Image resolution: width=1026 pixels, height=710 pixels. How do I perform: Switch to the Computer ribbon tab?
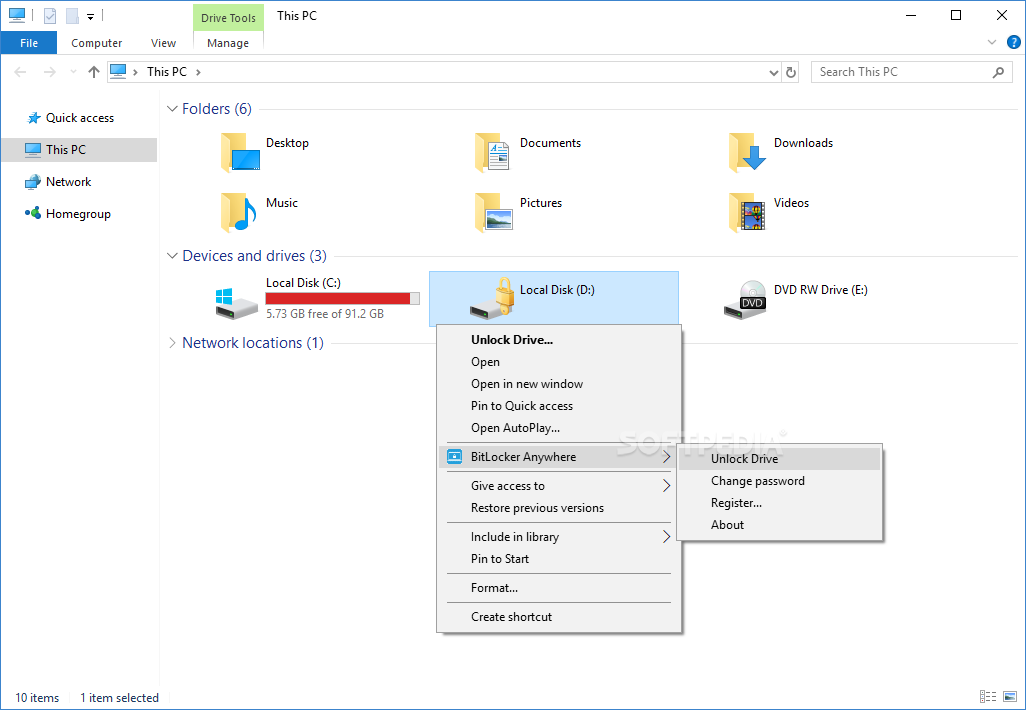96,43
